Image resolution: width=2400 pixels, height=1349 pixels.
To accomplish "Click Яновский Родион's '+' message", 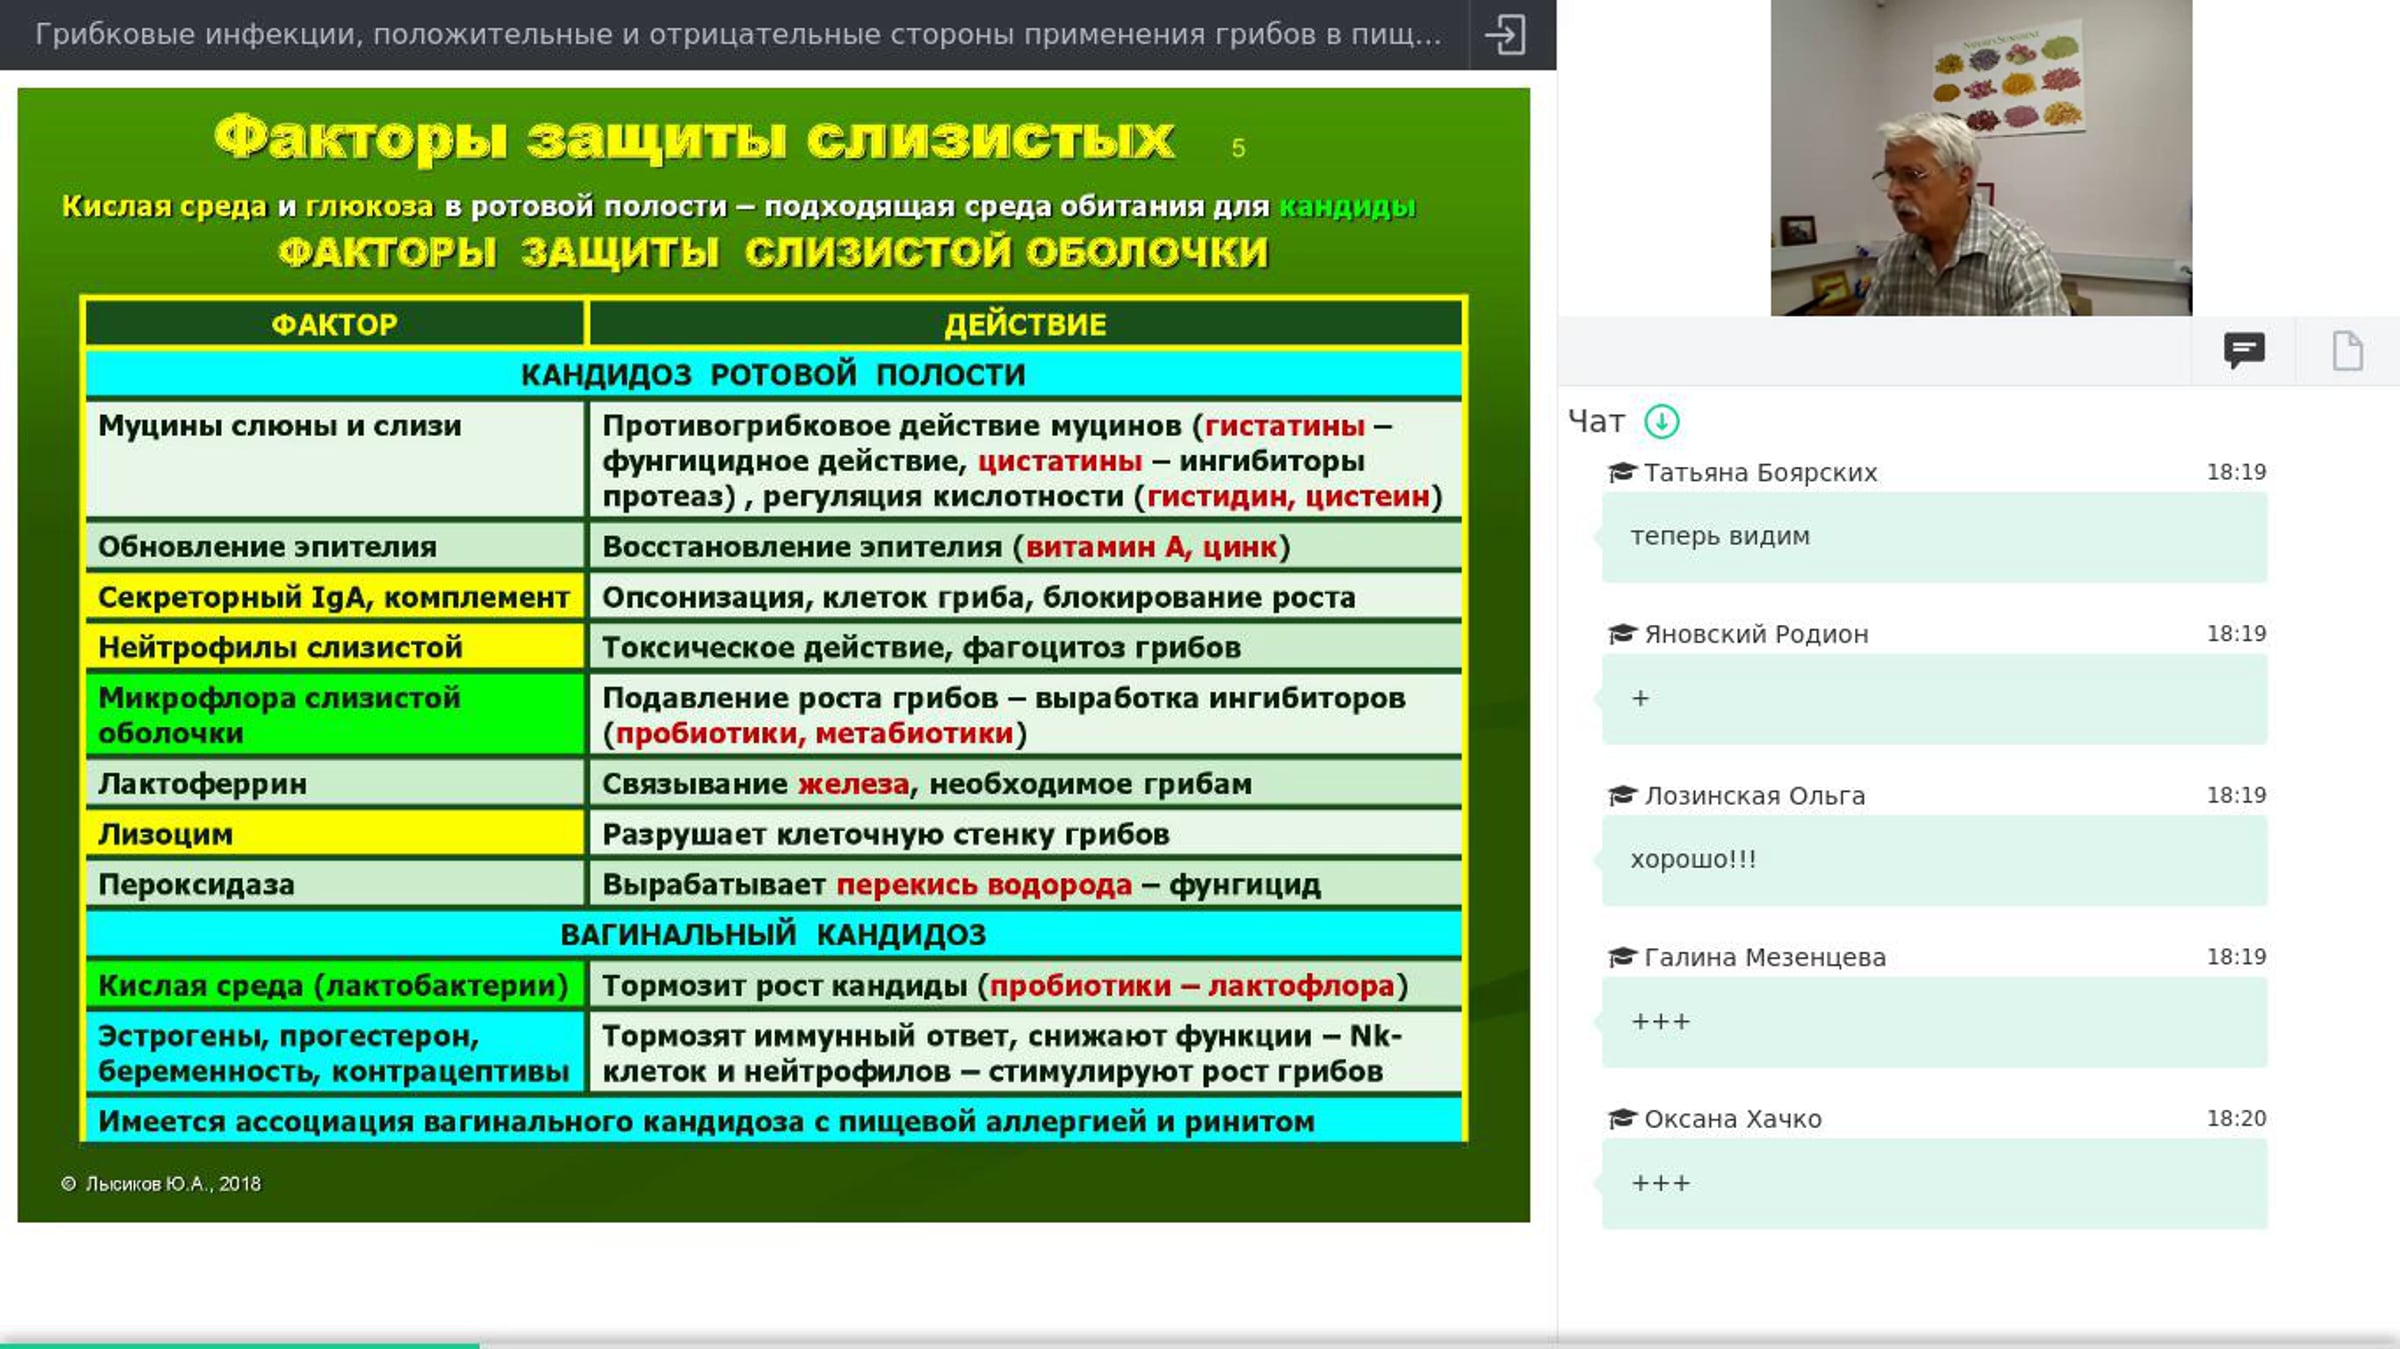I will (1934, 699).
